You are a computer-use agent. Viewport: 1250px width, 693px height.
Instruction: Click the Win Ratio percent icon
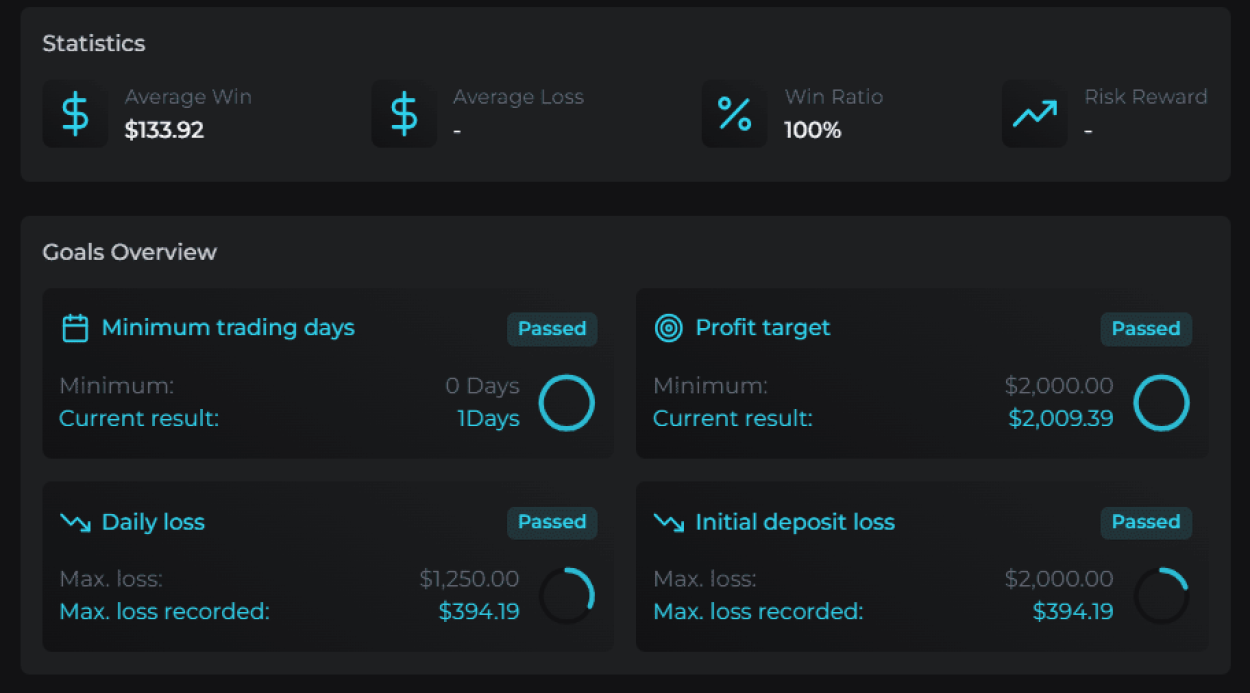[734, 114]
